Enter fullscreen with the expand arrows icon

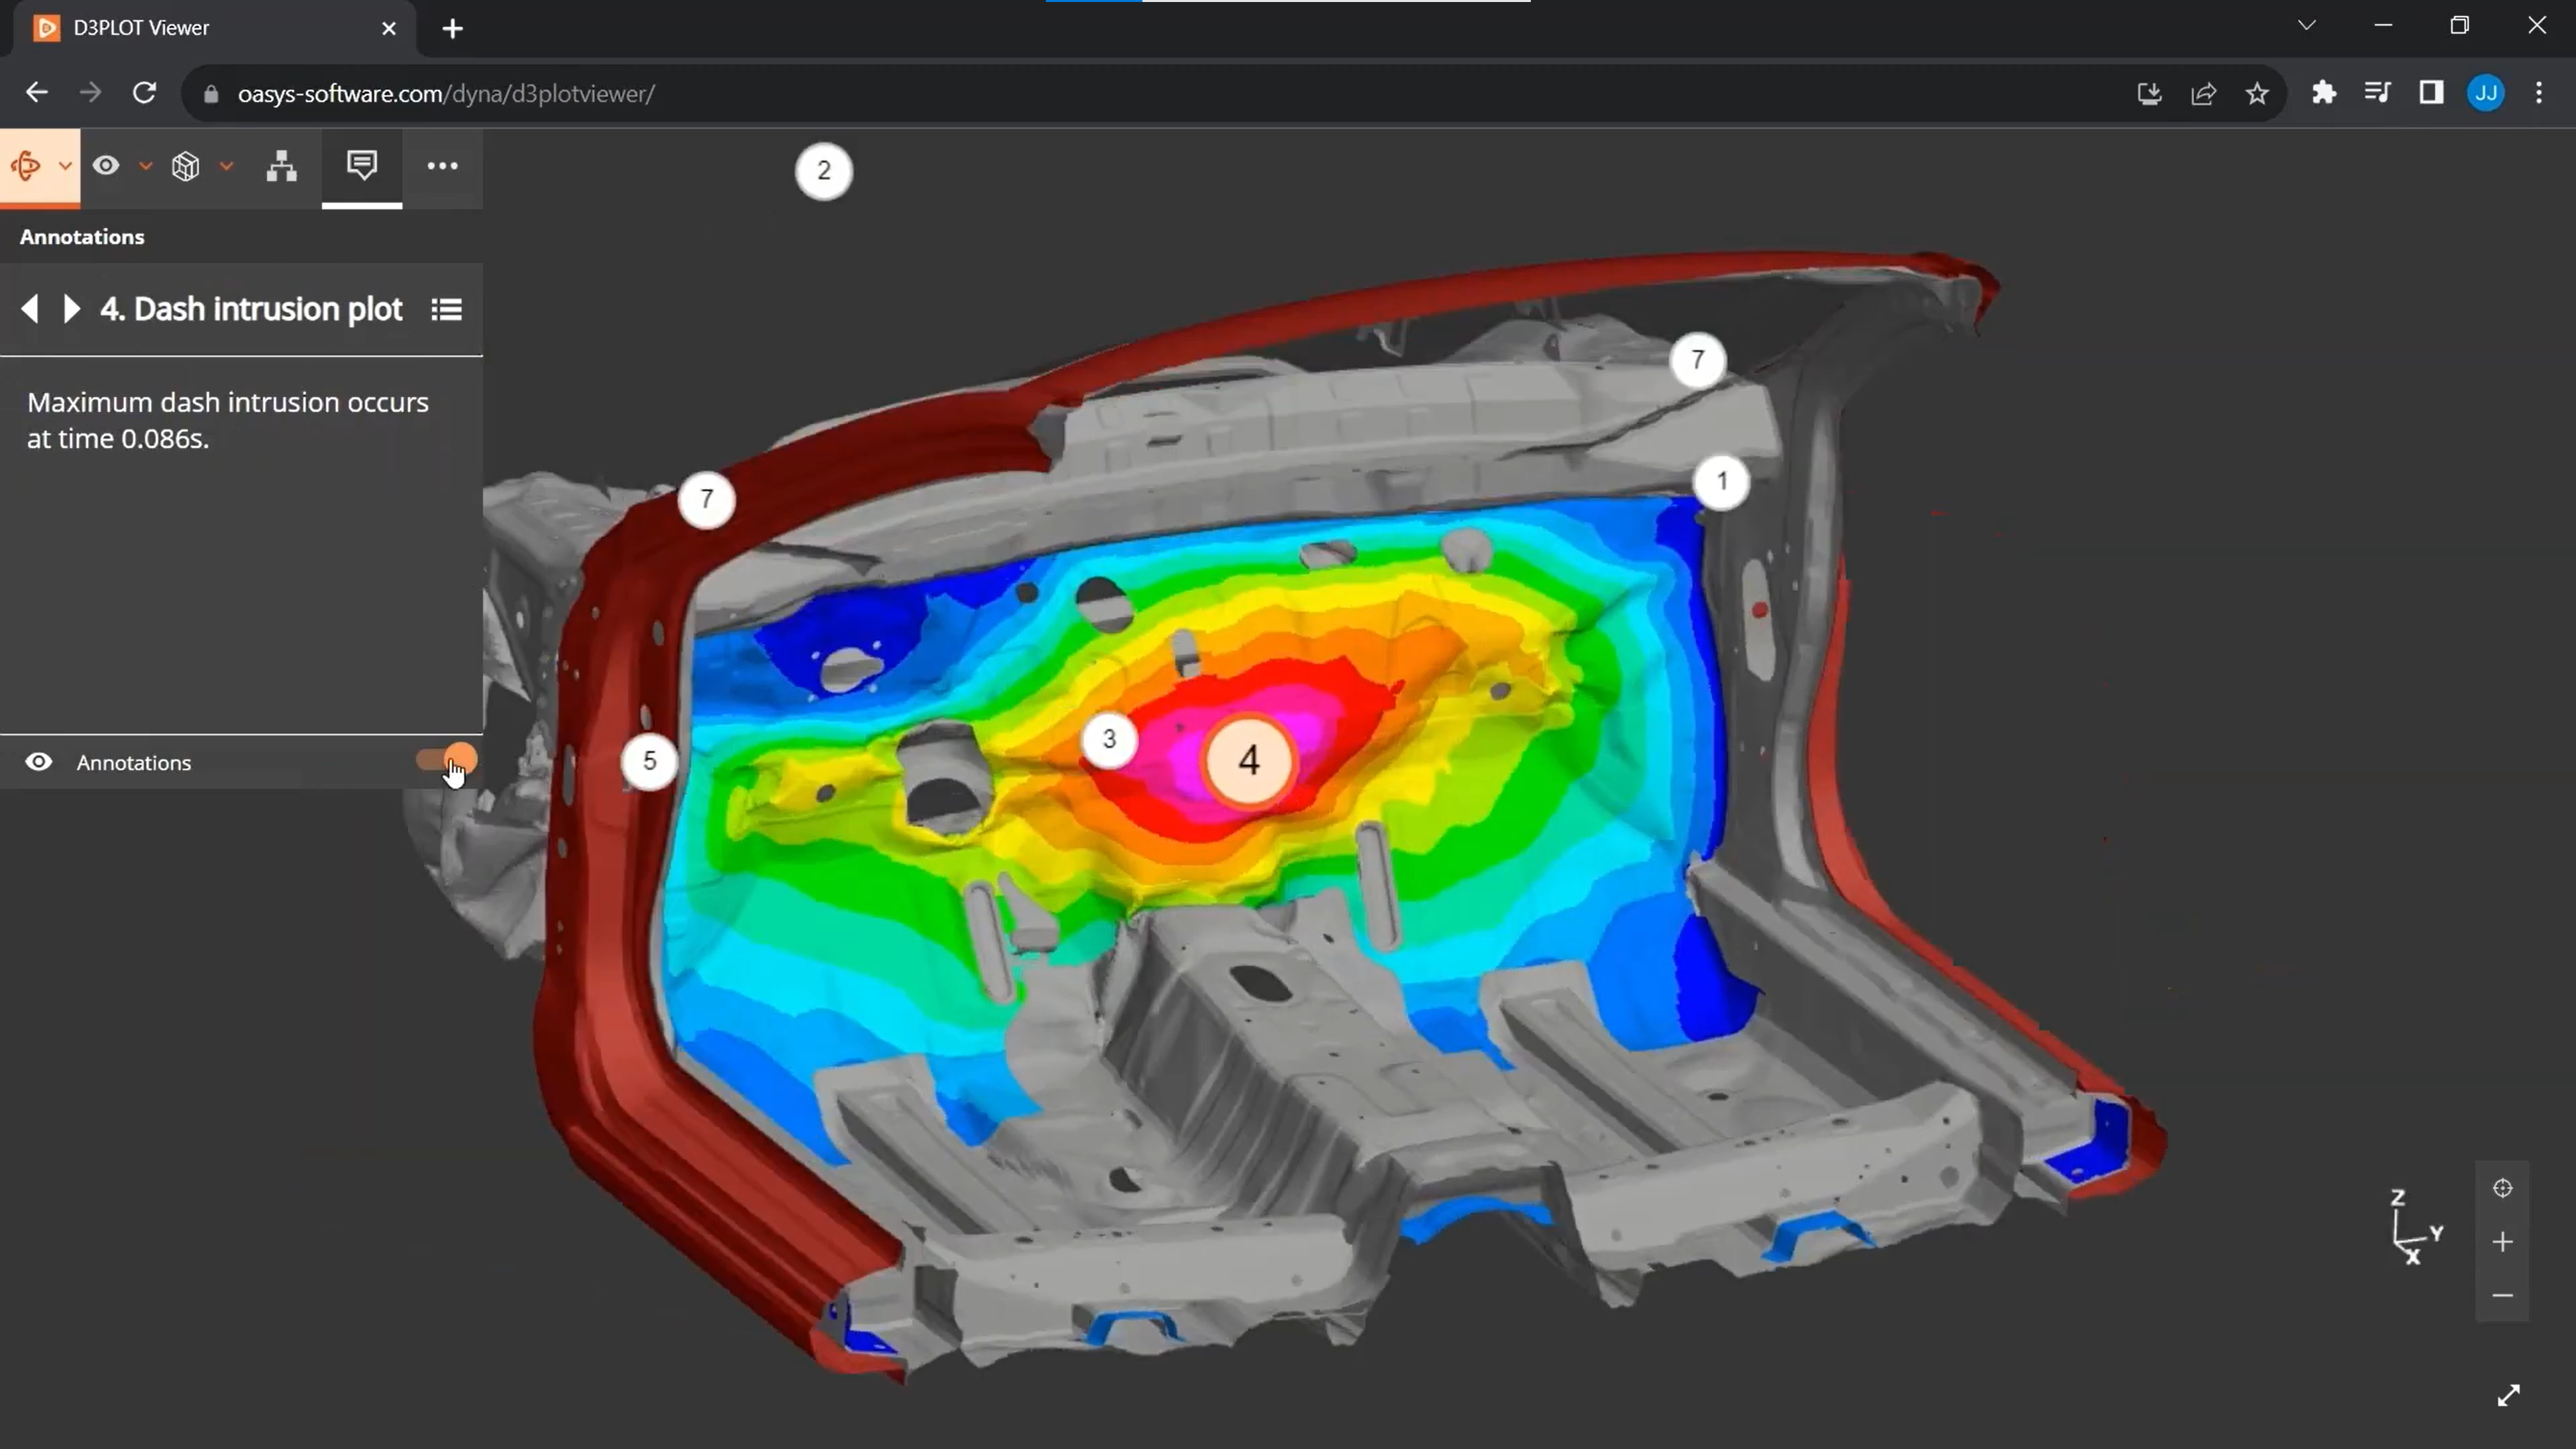(x=2509, y=1395)
